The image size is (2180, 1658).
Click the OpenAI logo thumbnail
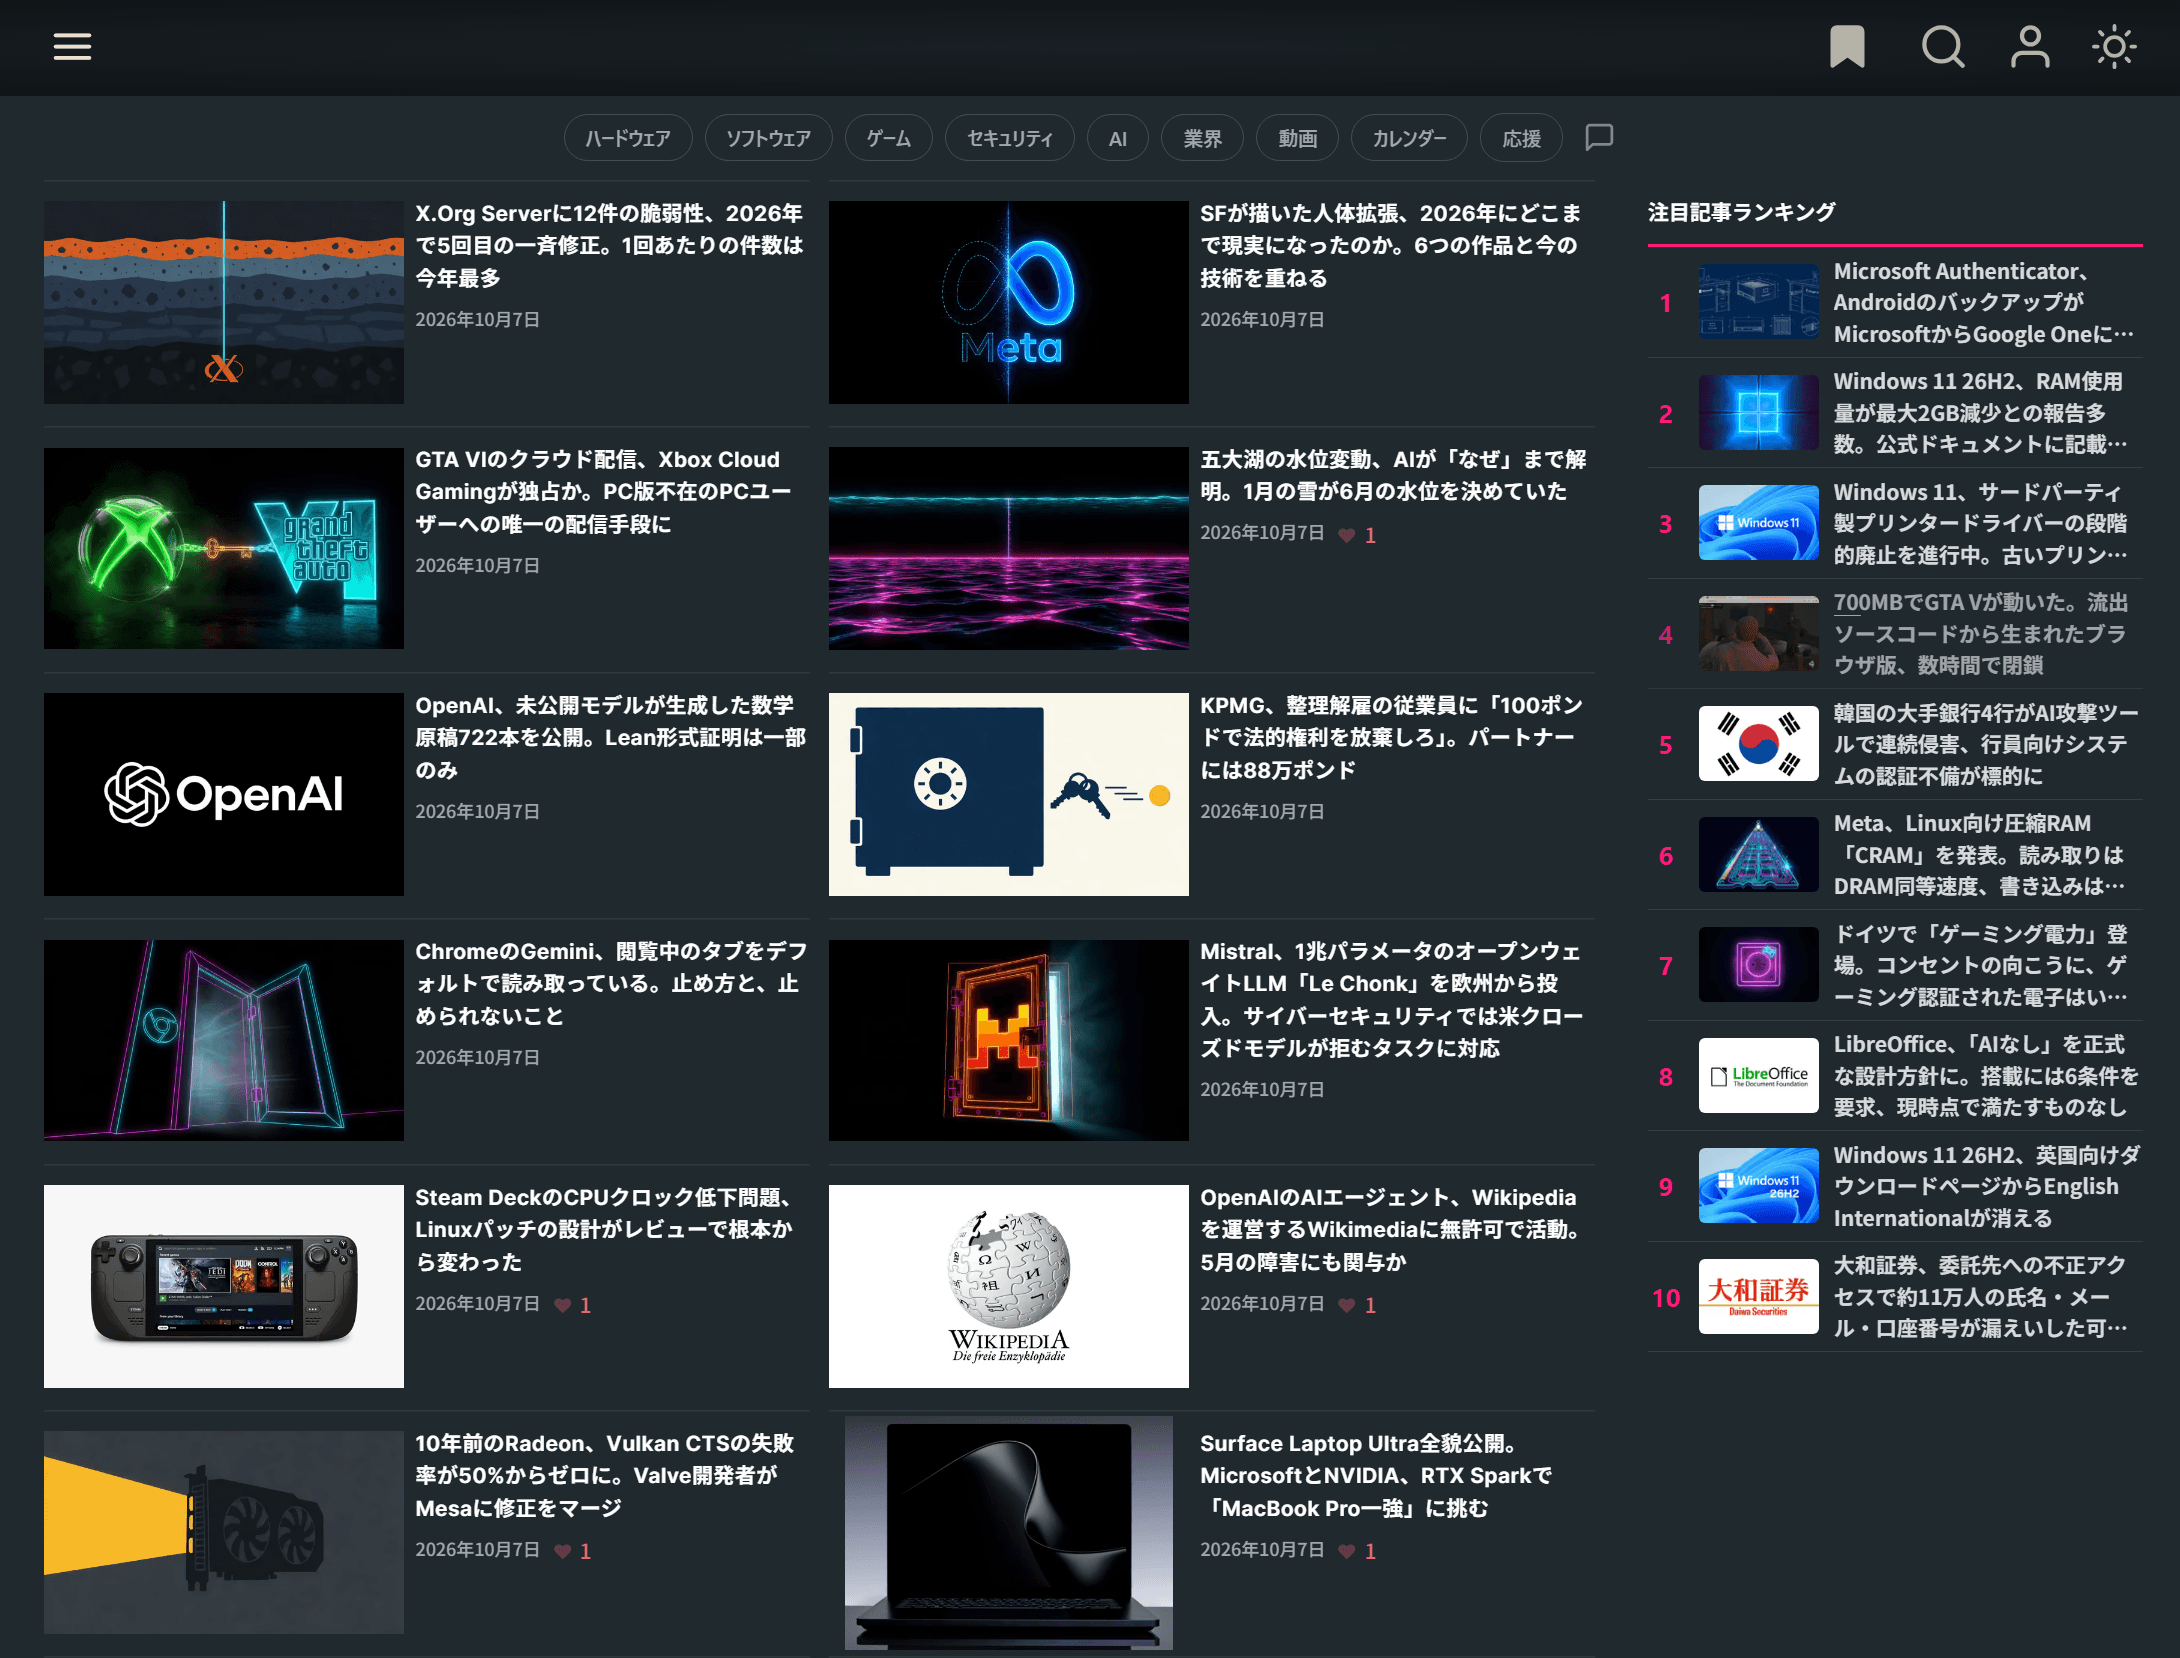224,794
